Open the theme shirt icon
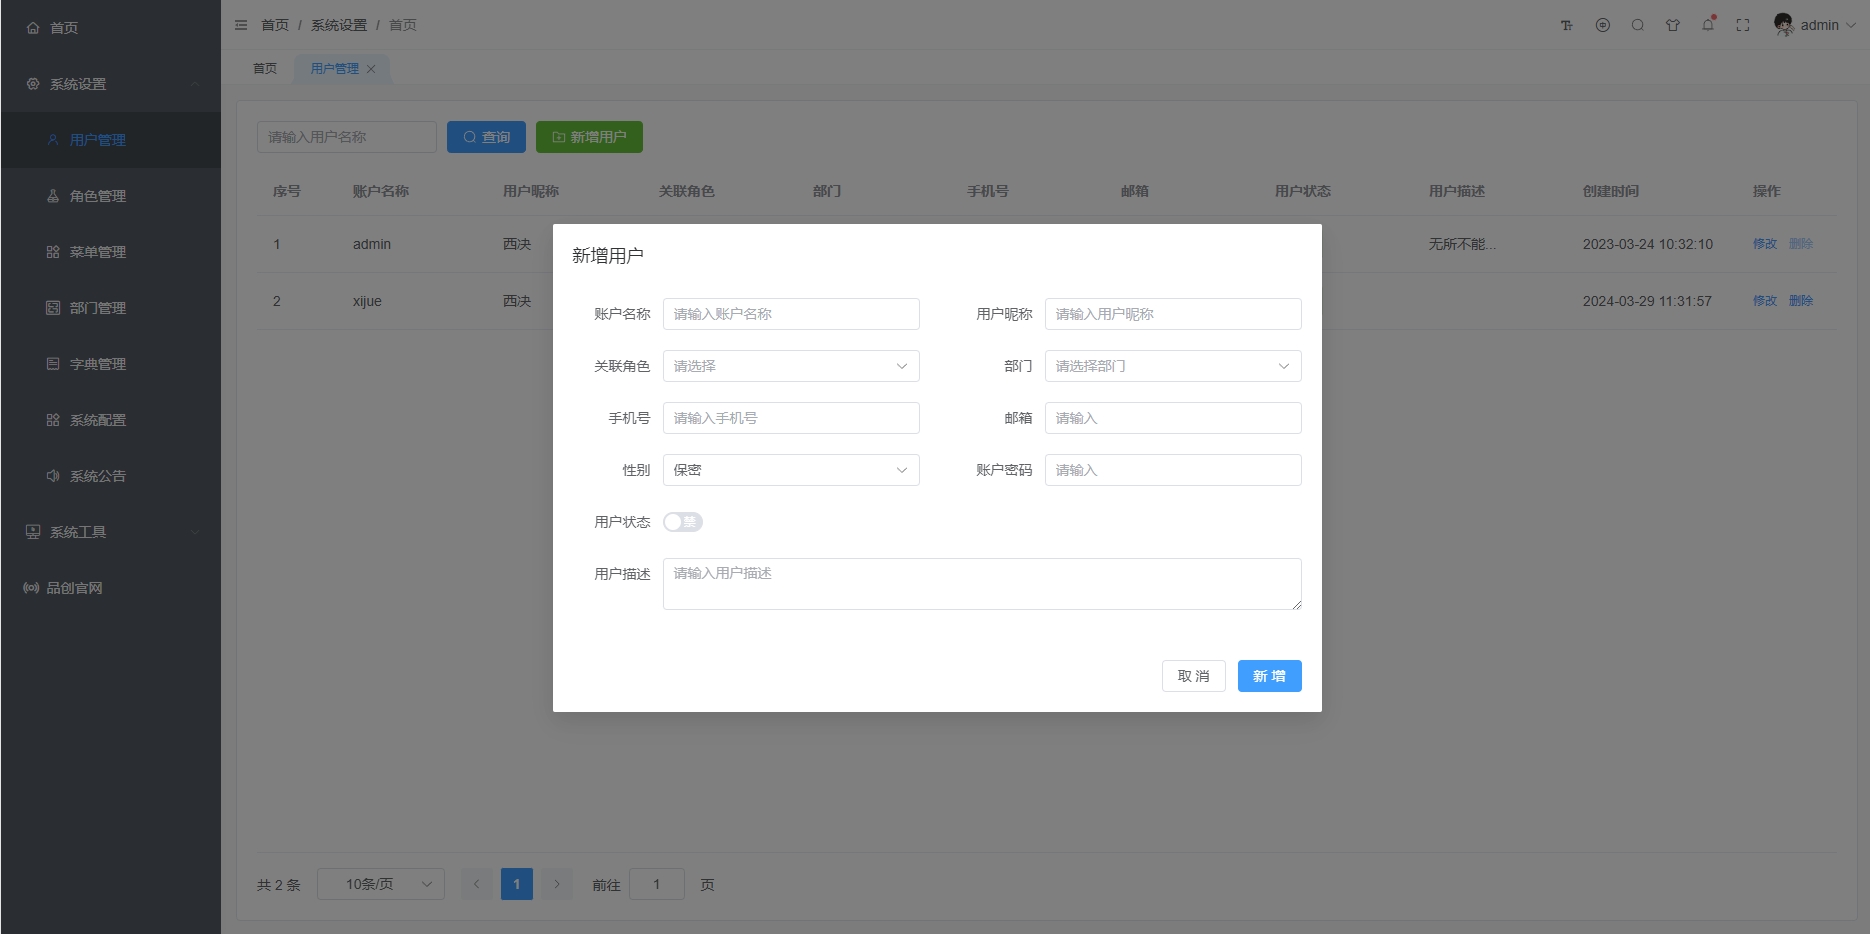 (x=1673, y=25)
